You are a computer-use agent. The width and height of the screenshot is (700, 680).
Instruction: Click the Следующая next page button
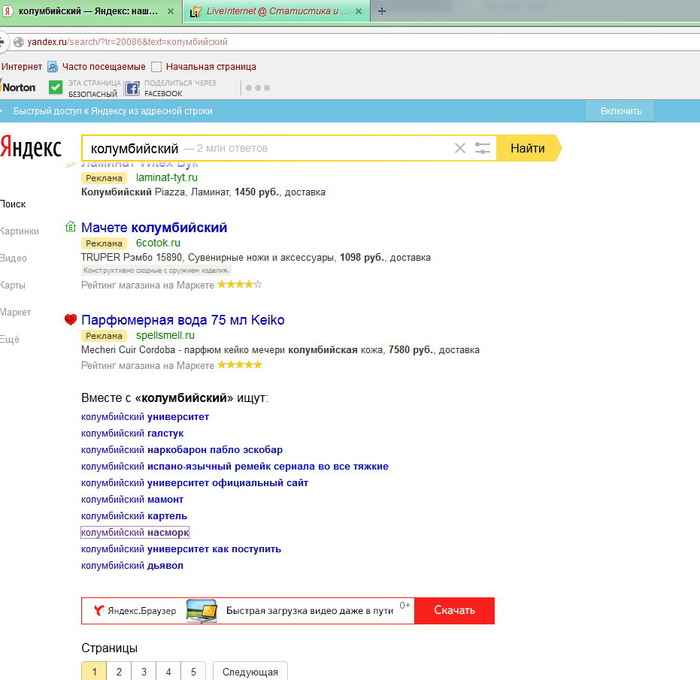[250, 672]
